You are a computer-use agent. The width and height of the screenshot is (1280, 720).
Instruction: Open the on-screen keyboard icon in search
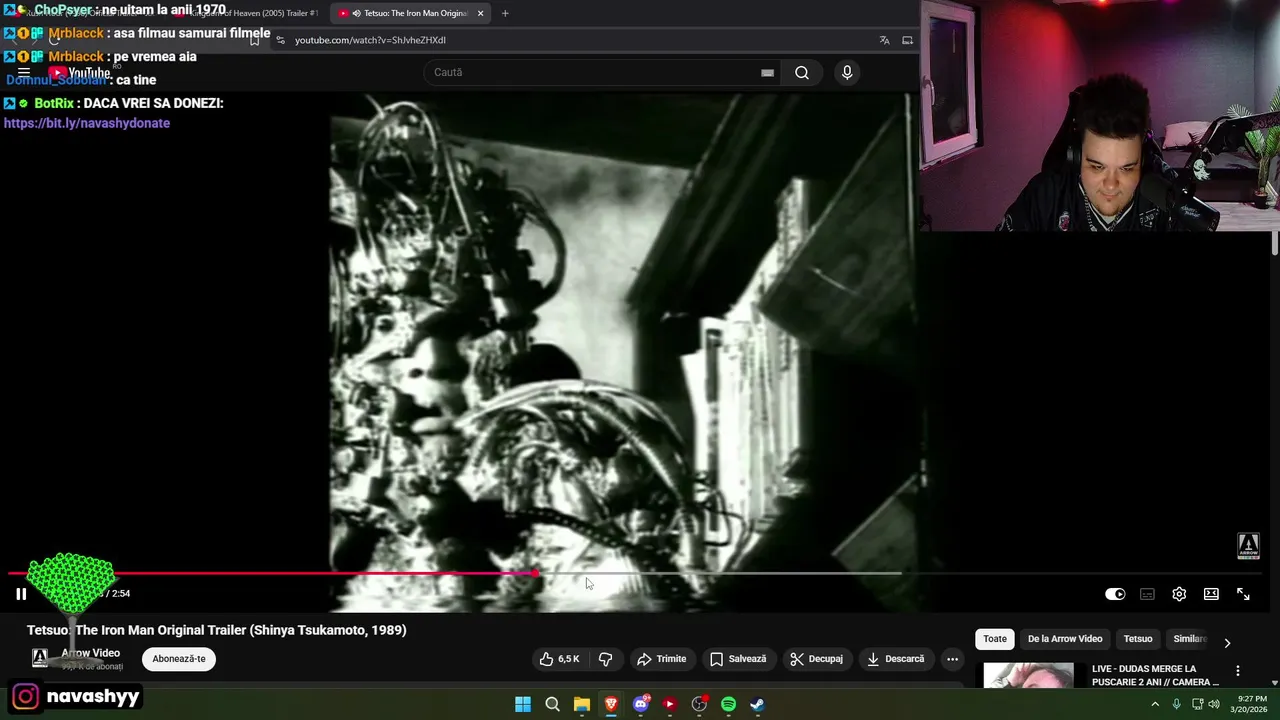(767, 72)
